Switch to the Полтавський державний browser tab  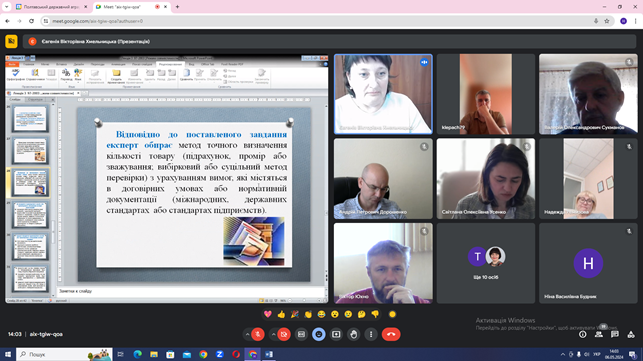(x=52, y=7)
